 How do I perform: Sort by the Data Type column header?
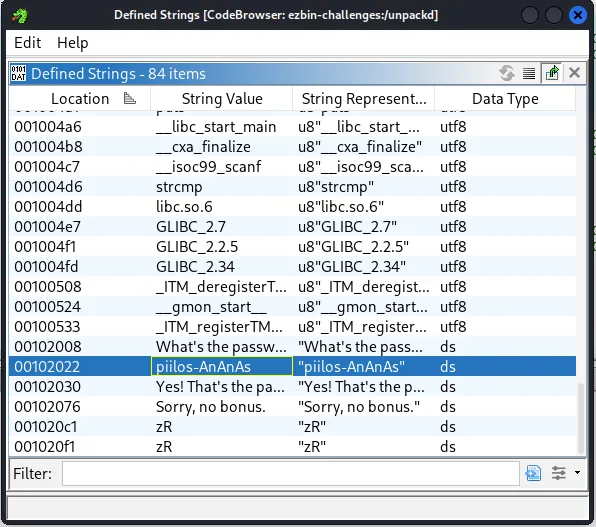[505, 99]
